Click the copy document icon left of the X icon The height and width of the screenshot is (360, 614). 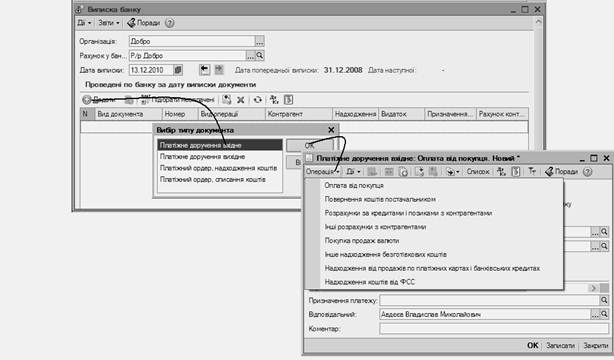(227, 99)
